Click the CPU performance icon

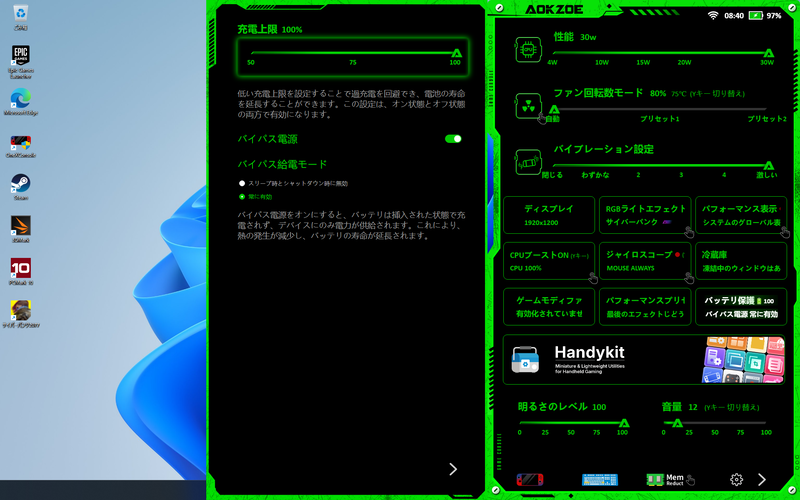[x=528, y=50]
